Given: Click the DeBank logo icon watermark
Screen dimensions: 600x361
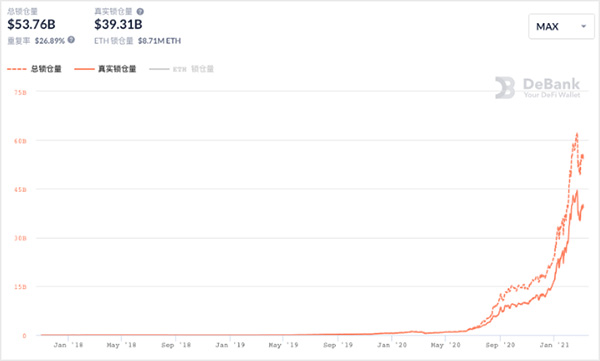Looking at the screenshot, I should (505, 88).
